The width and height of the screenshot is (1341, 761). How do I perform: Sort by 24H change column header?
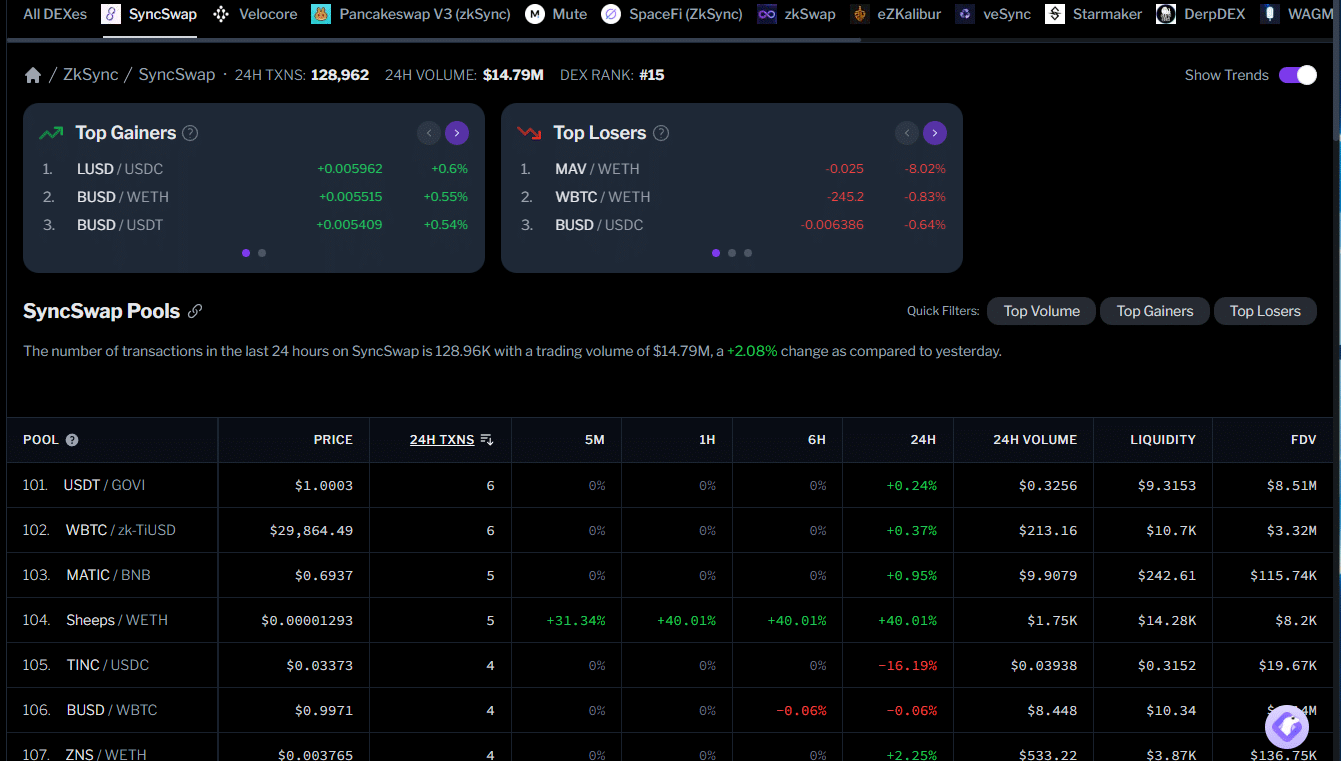tap(924, 440)
